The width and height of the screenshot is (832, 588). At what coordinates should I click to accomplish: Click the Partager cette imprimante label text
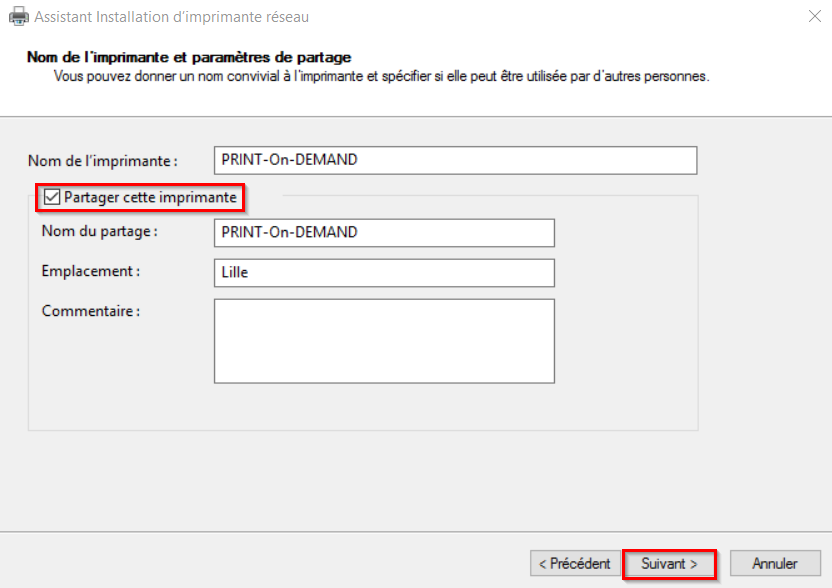(x=150, y=197)
